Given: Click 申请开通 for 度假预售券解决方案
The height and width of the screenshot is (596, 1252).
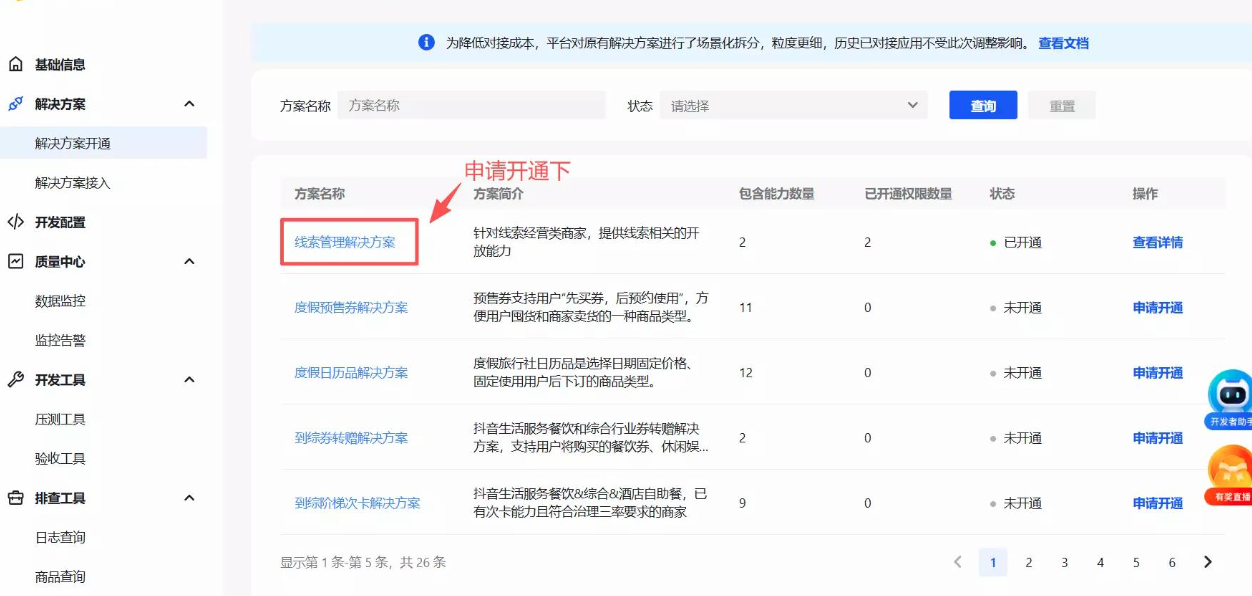Looking at the screenshot, I should click(x=1158, y=307).
